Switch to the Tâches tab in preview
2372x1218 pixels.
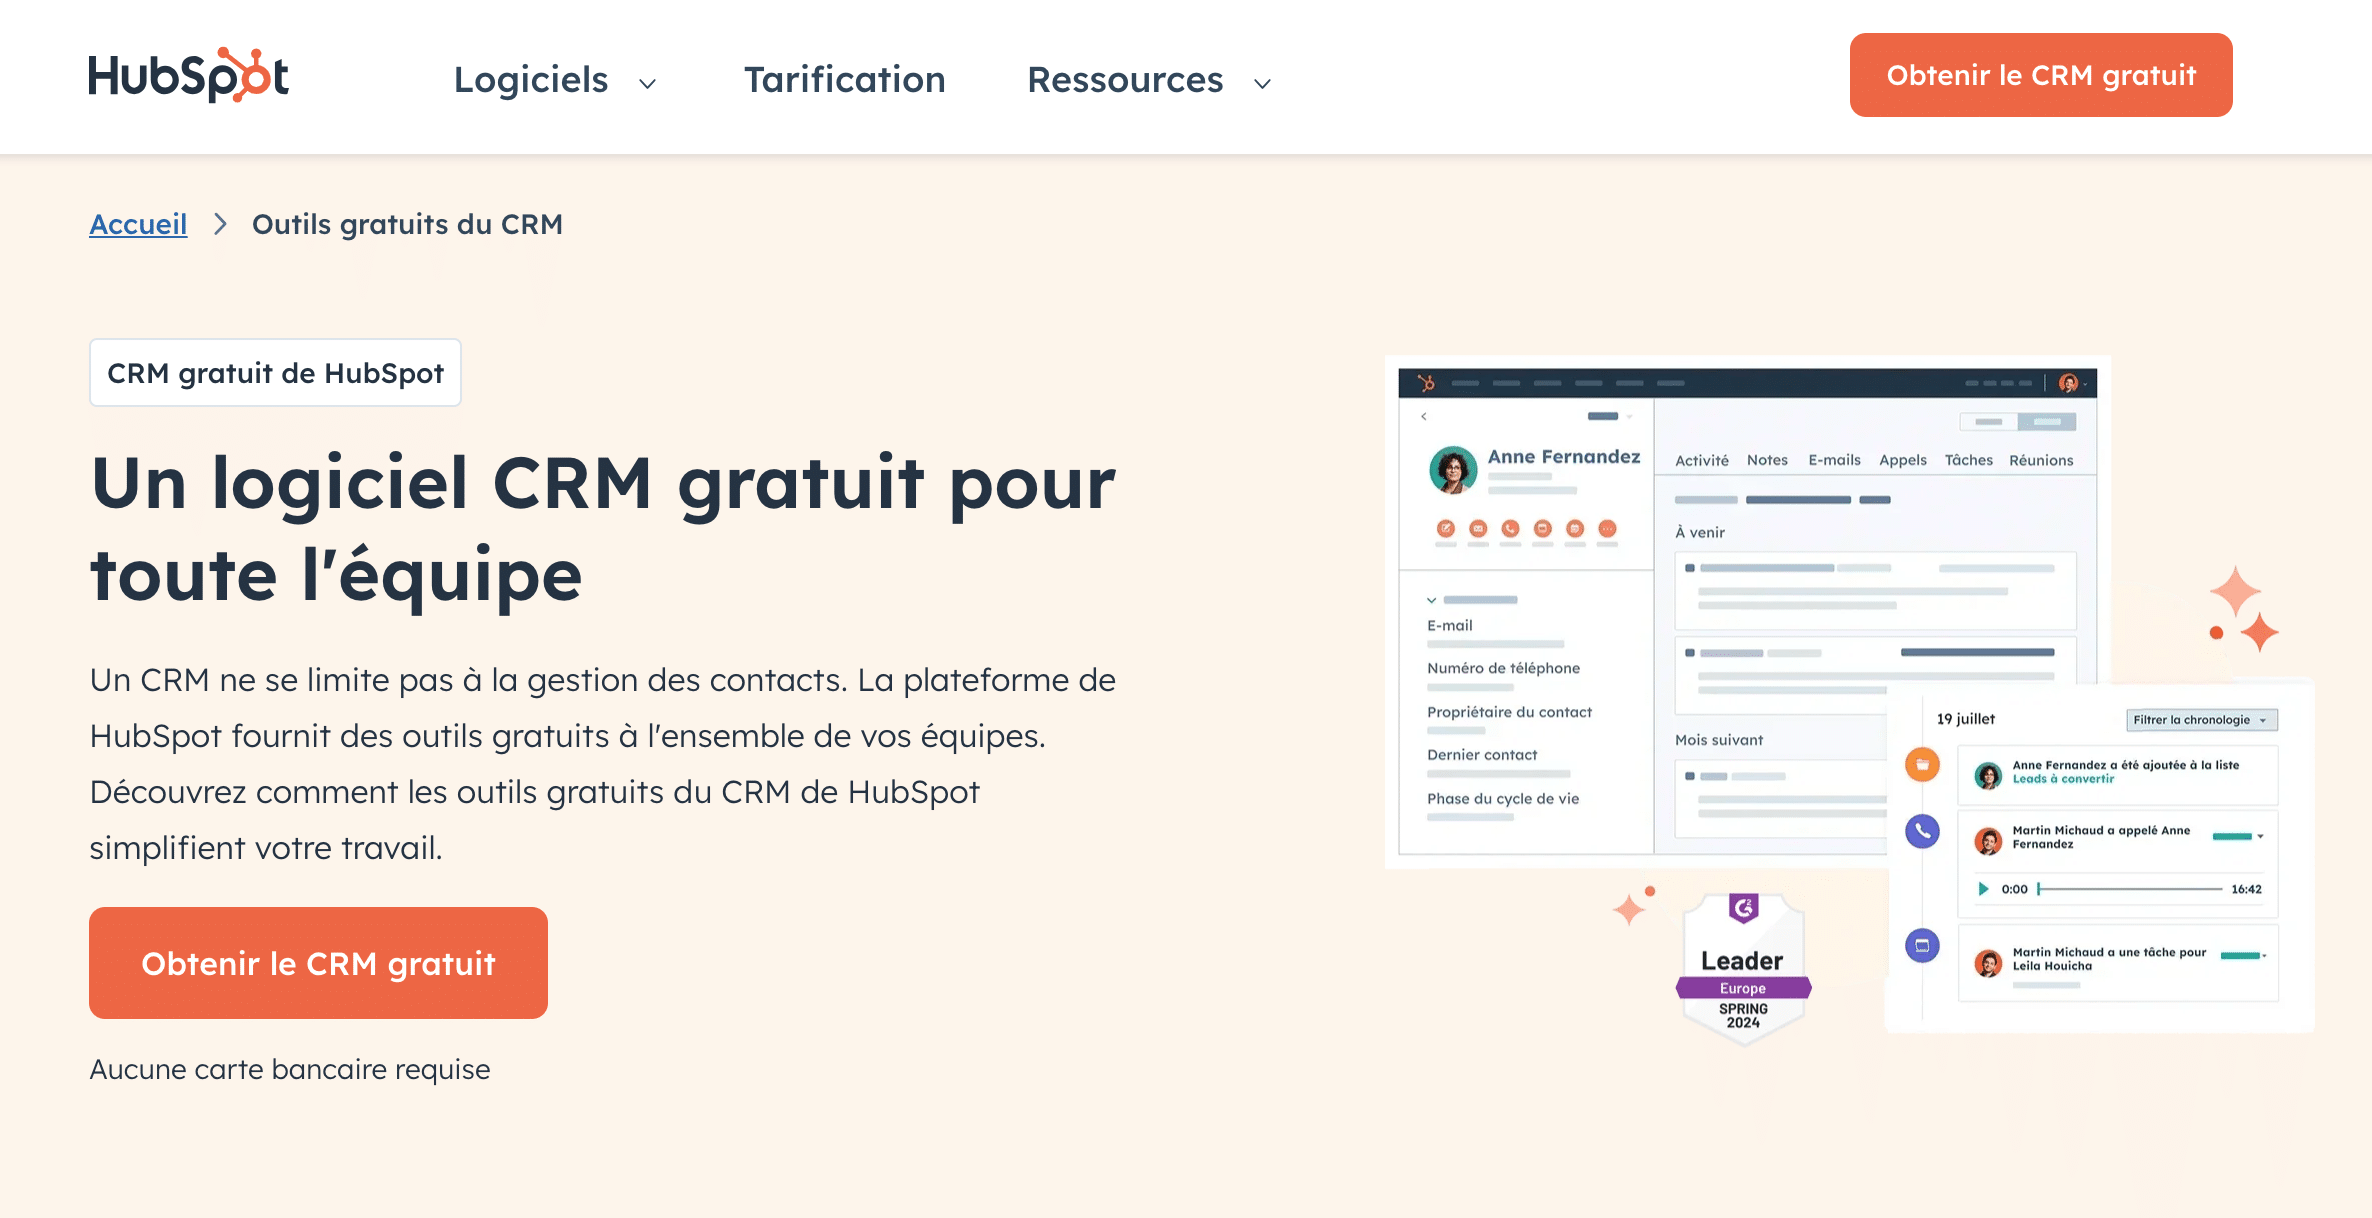pyautogui.click(x=1968, y=460)
